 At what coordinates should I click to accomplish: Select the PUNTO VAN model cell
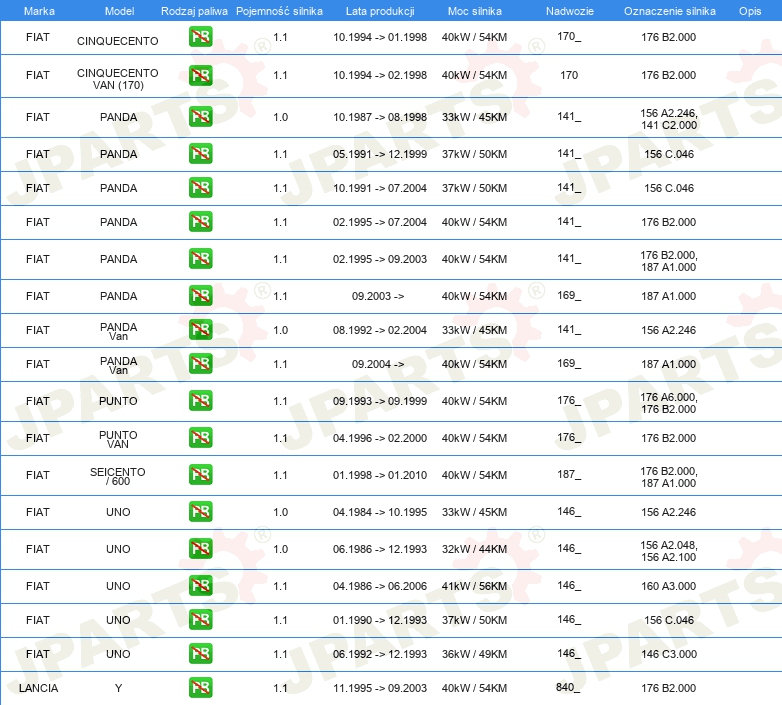click(118, 439)
